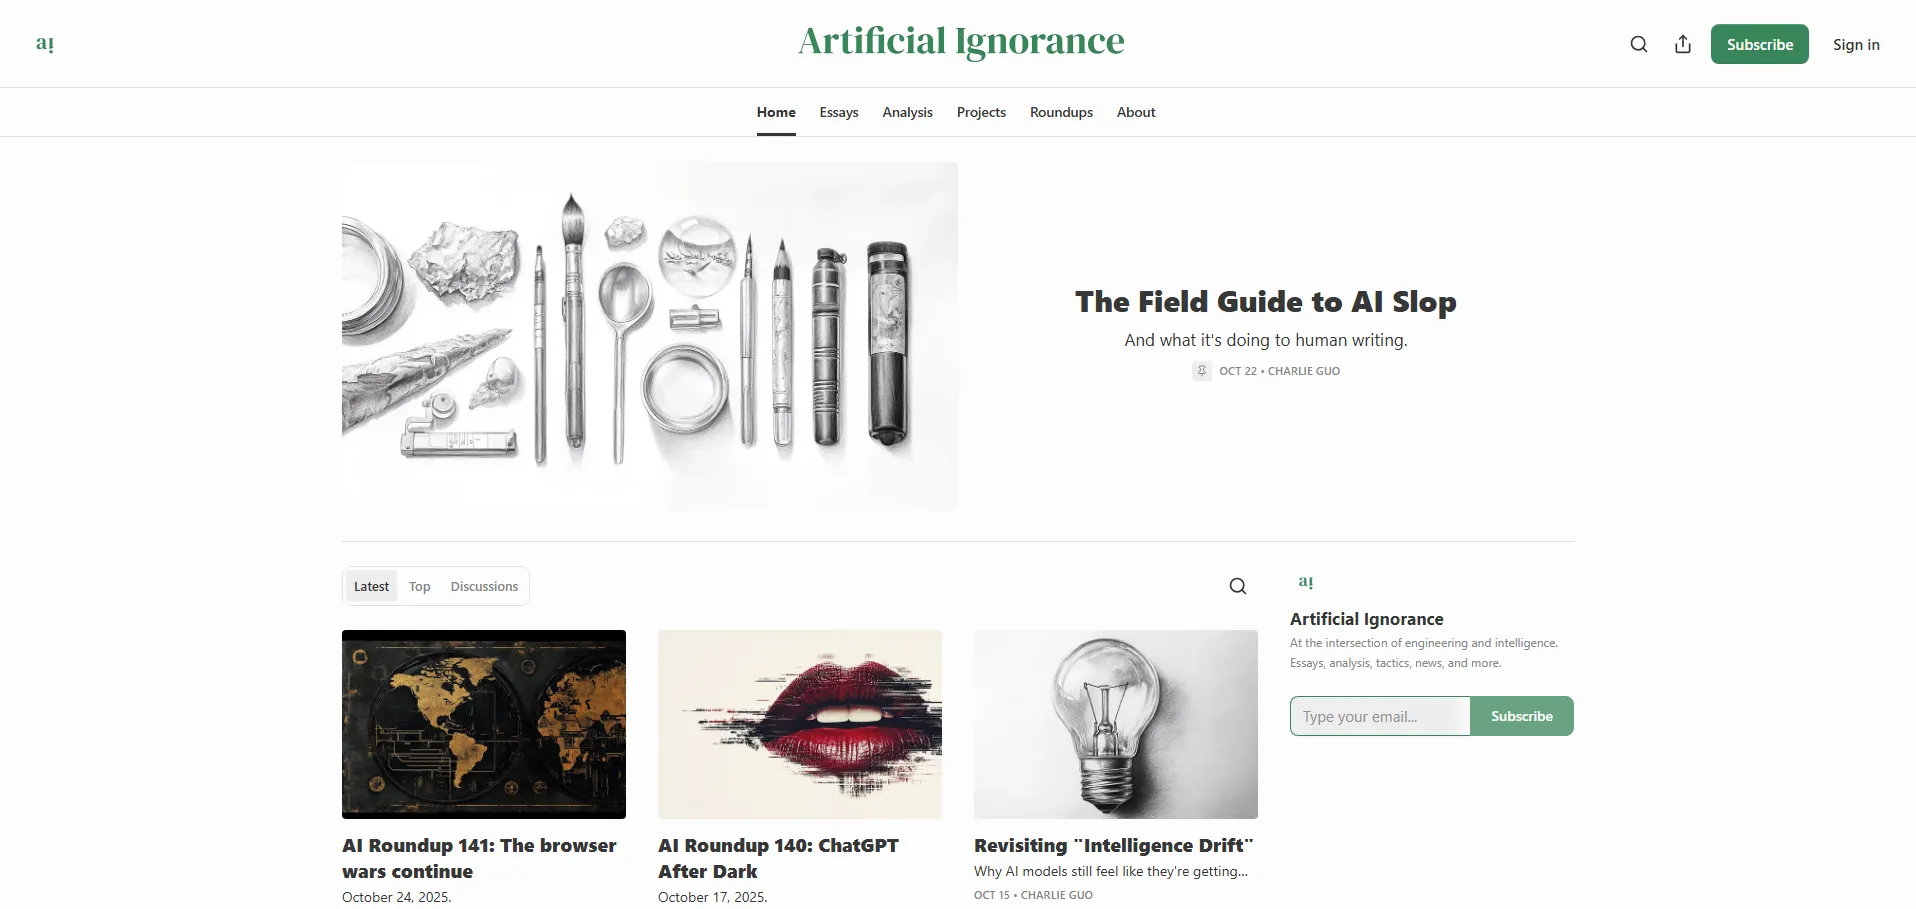Screen dimensions: 1916x909
Task: Submit email with sidebar Subscribe button
Action: (x=1522, y=716)
